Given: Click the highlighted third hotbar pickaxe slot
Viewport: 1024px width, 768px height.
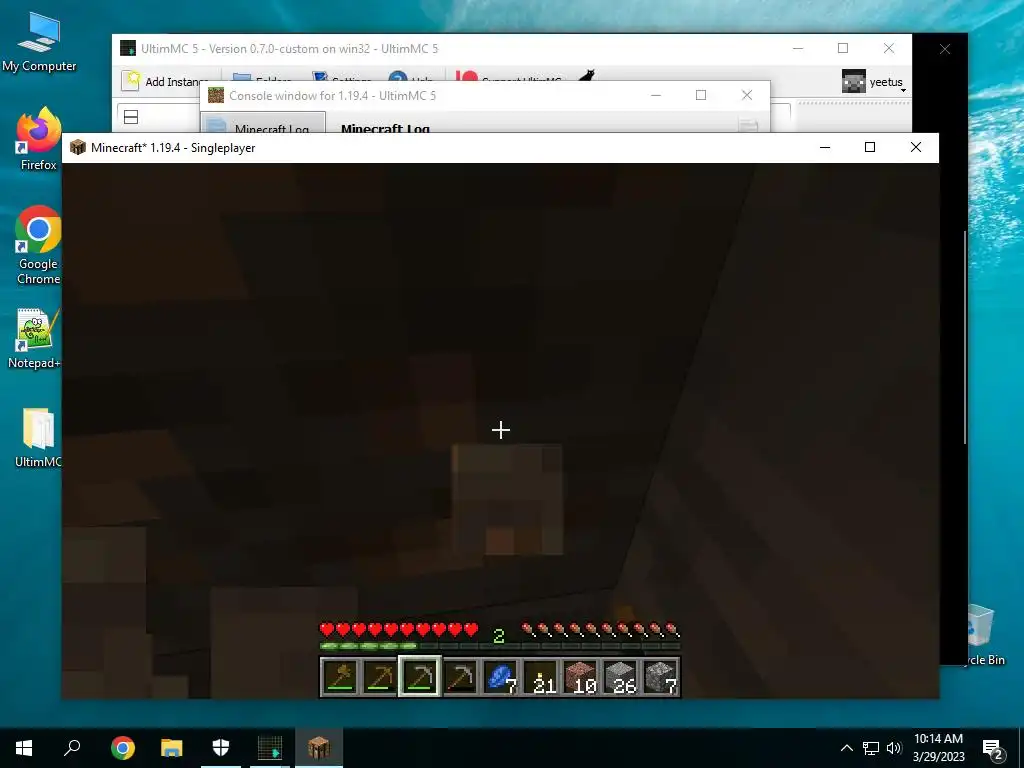Looking at the screenshot, I should [x=419, y=677].
